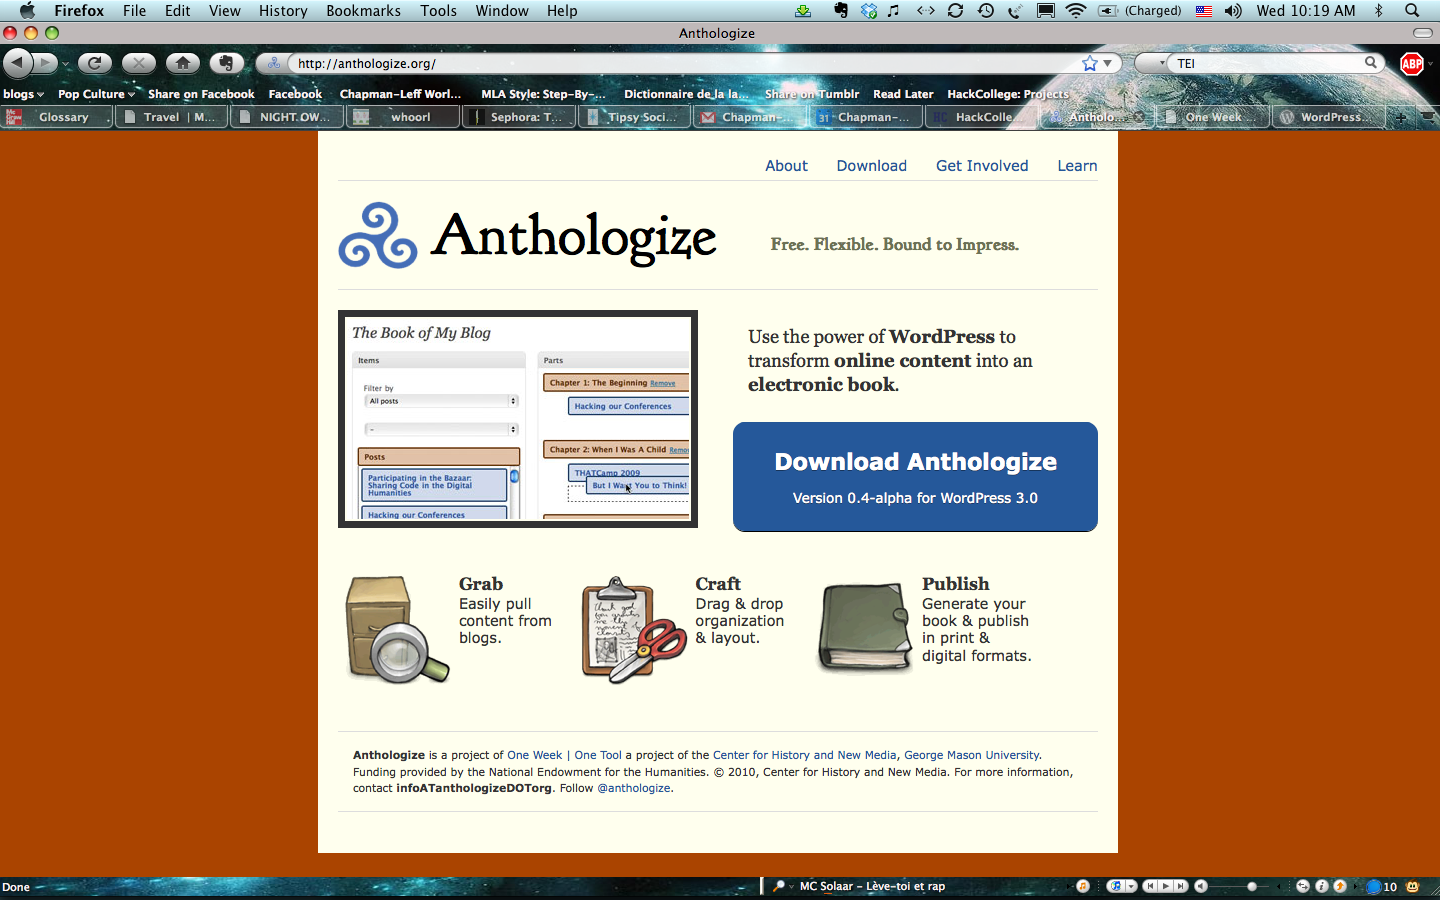Click the Anthologize triskelion logo
Viewport: 1440px width, 900px height.
click(378, 237)
